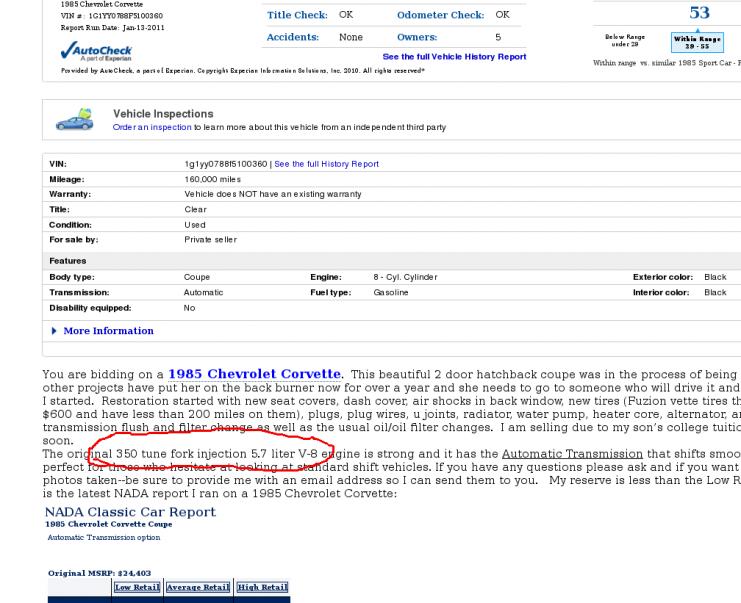Select the Average Retail column header
This screenshot has height=603, width=741.
click(x=198, y=587)
